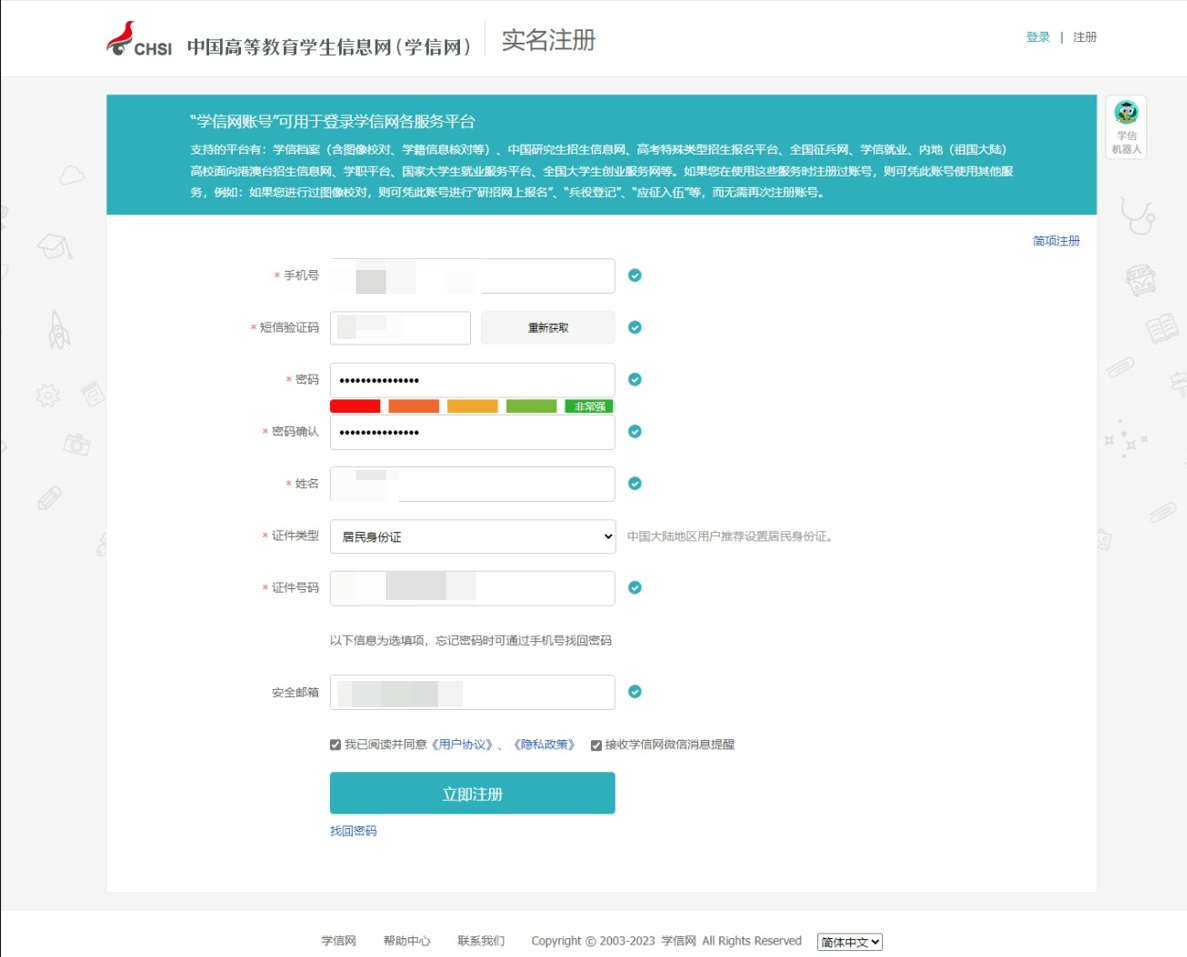Click the checkmark icon beside 安全邮箱 field

coord(634,691)
